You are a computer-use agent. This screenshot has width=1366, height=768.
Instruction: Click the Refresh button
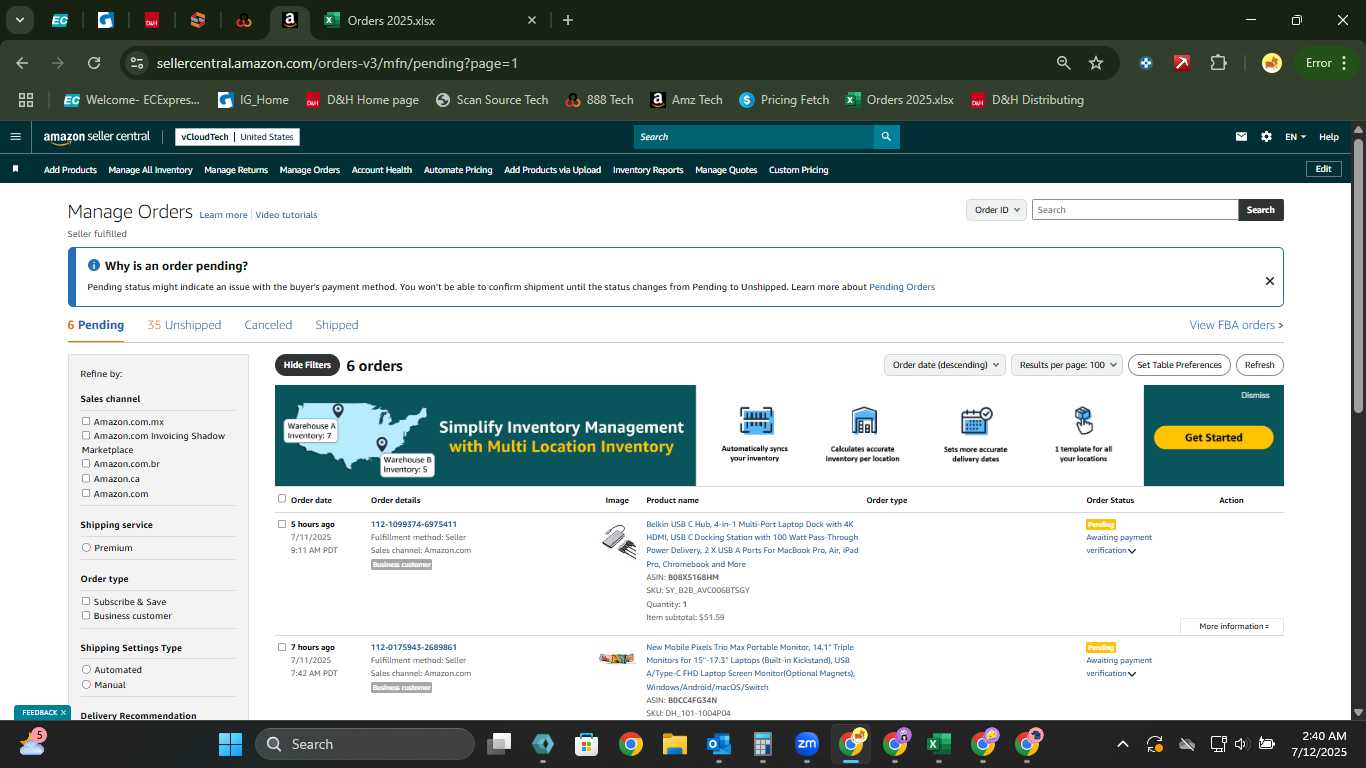[1260, 365]
